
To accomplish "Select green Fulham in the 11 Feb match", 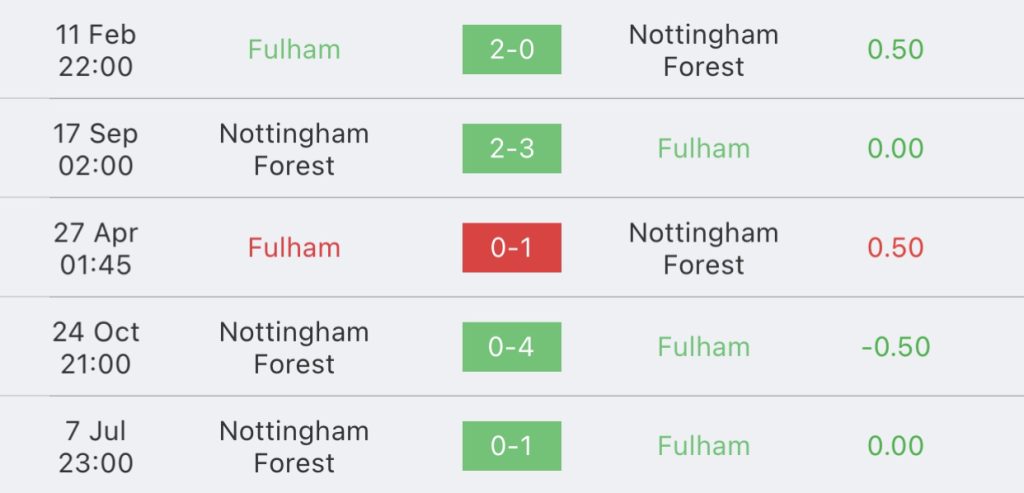I will (x=294, y=50).
